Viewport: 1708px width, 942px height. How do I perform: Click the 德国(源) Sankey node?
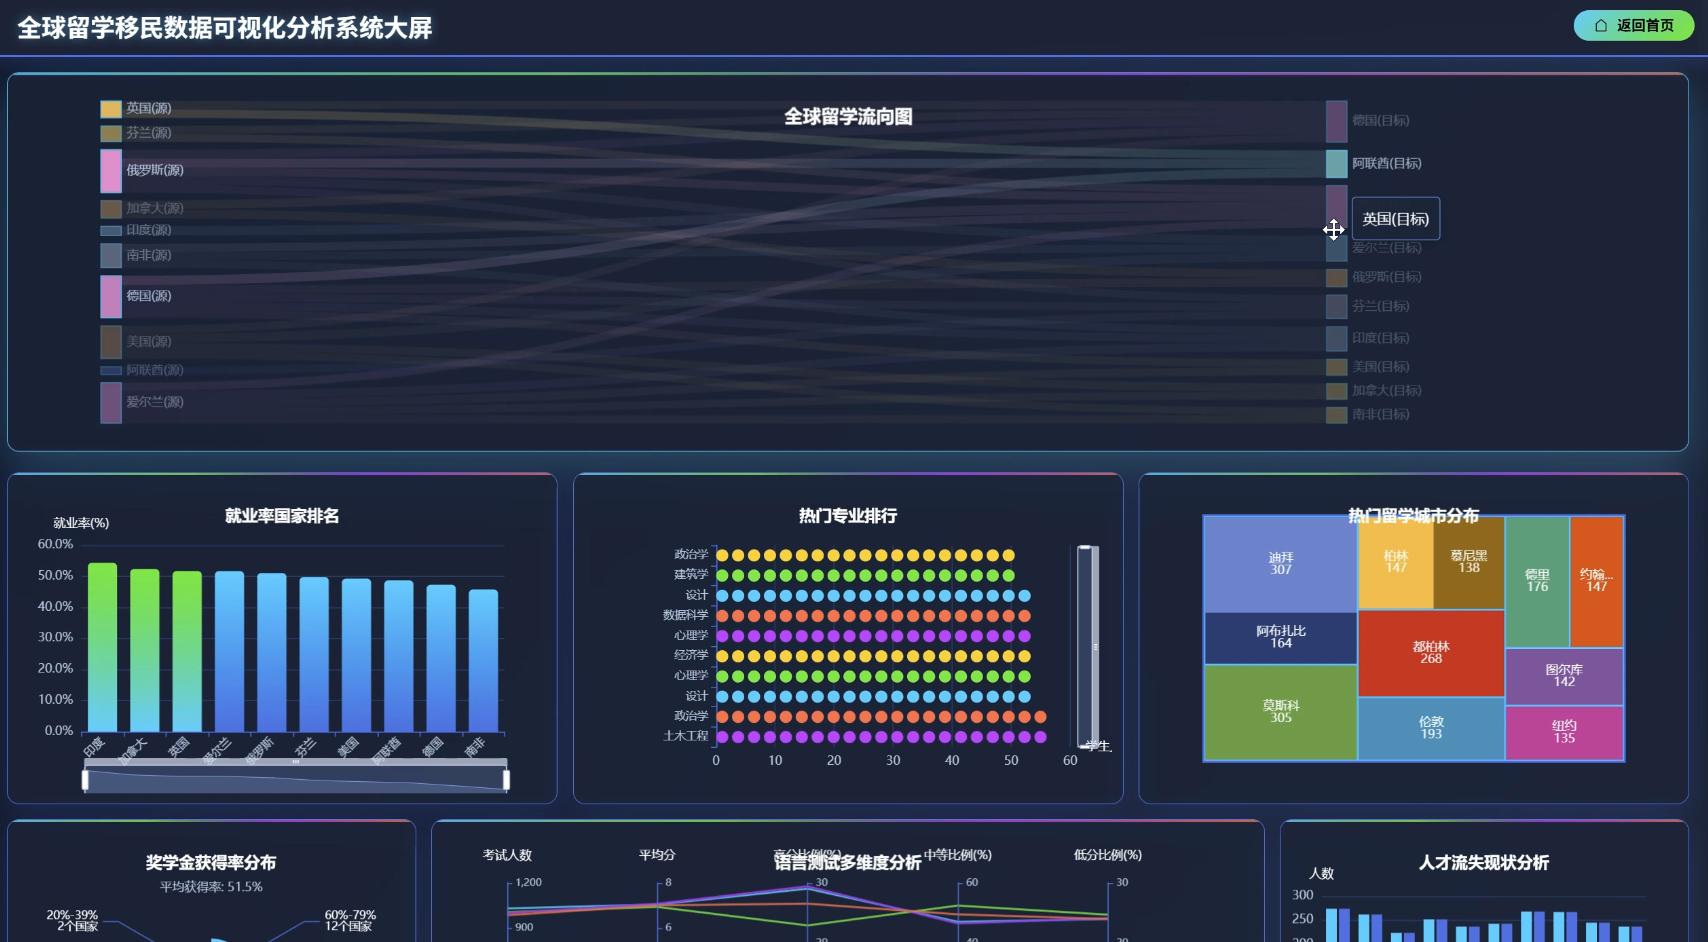(x=109, y=296)
